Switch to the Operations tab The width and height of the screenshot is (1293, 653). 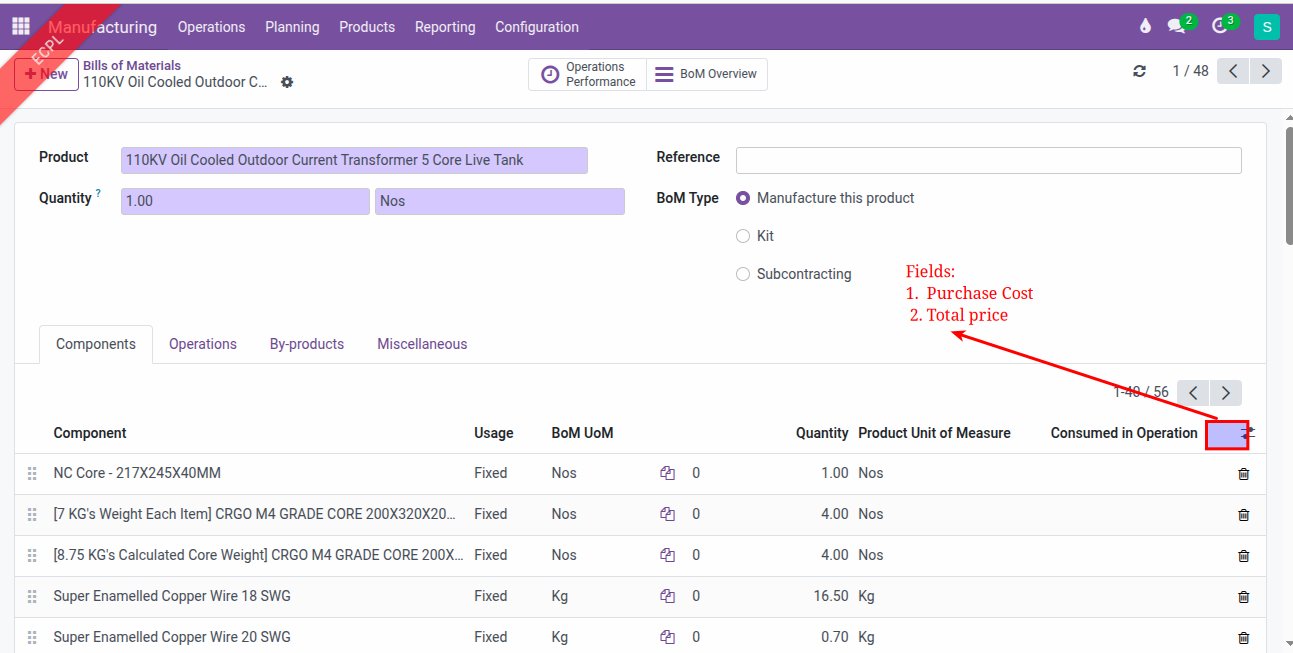pyautogui.click(x=202, y=344)
